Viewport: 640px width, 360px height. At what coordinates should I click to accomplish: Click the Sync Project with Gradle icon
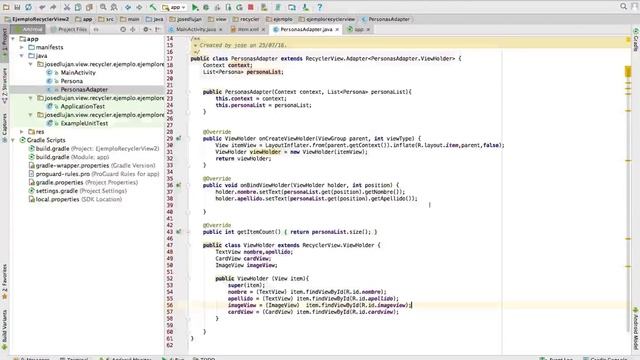(x=278, y=7)
